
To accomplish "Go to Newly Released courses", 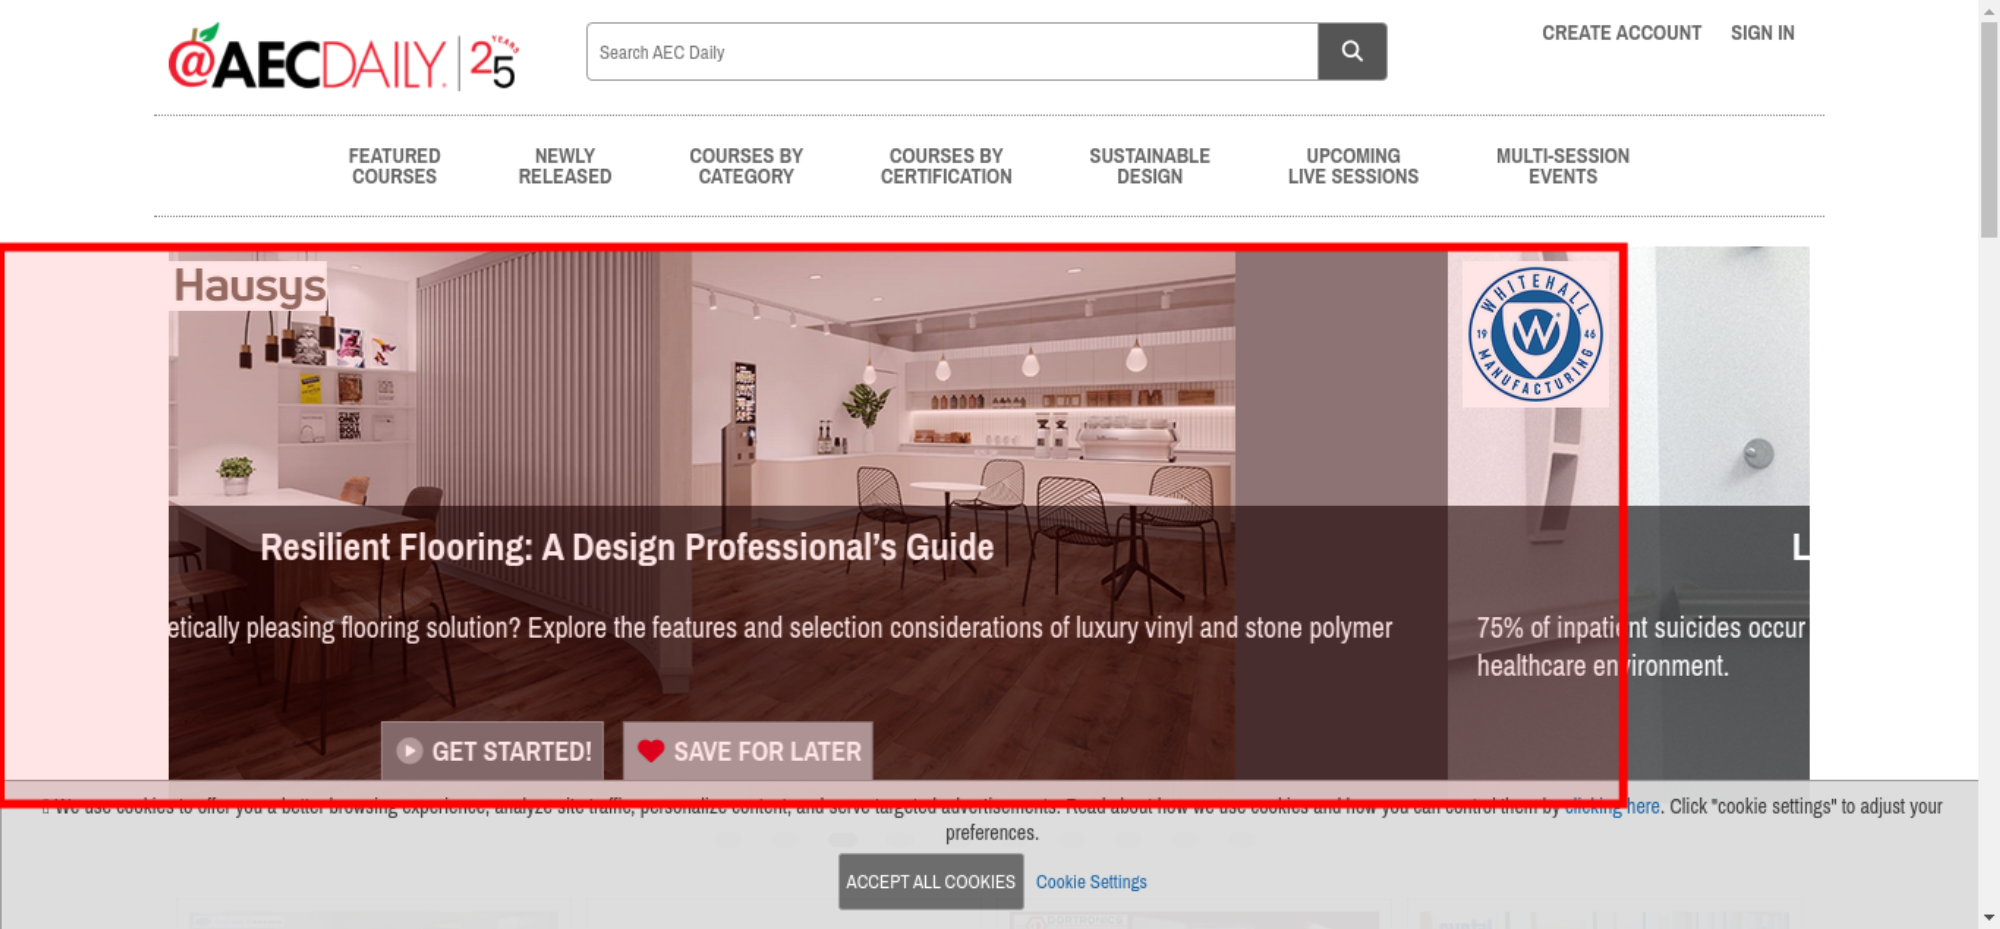I will 565,166.
